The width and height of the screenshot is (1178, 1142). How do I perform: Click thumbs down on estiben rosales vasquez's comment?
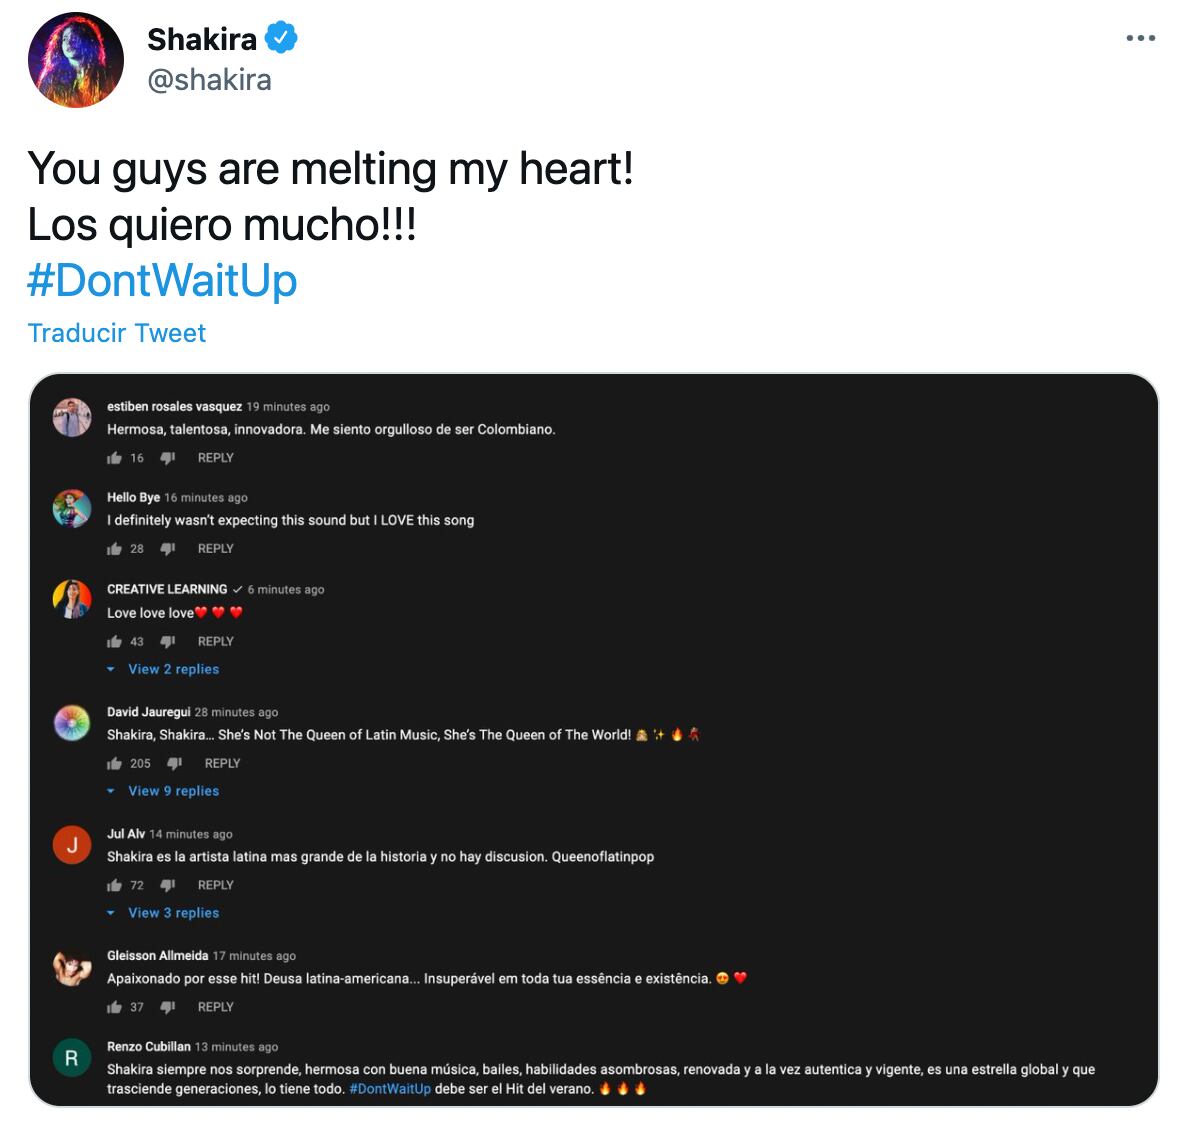point(166,457)
